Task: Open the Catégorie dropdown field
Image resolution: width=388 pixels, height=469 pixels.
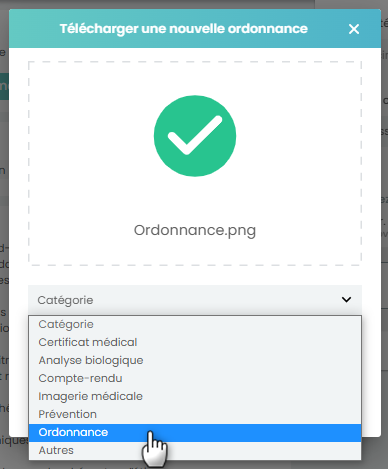Action: tap(195, 300)
